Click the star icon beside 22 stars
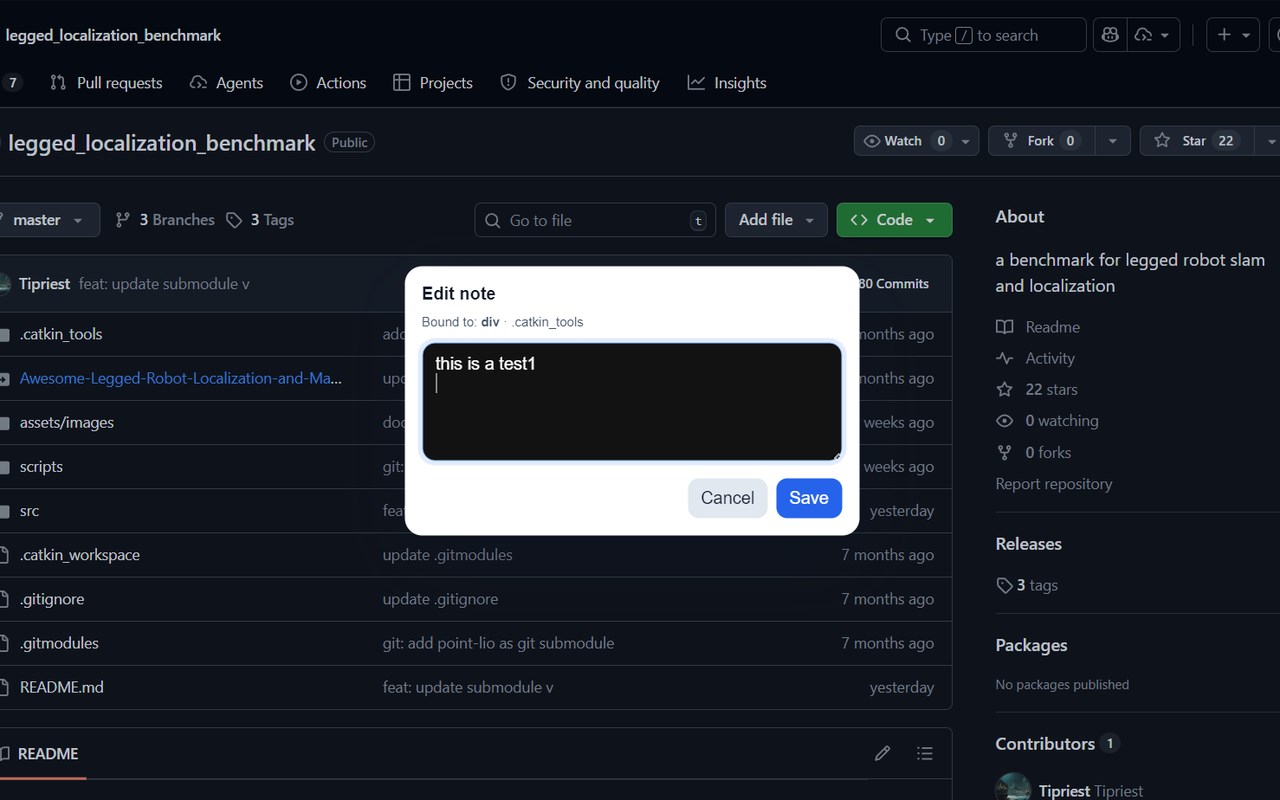1280x800 pixels. [x=1005, y=390]
